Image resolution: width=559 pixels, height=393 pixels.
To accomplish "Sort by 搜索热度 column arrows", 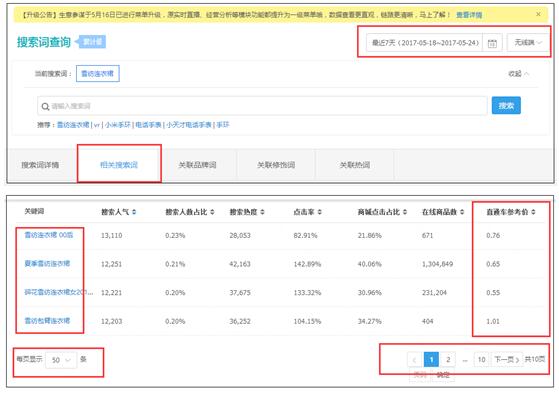I will tap(262, 212).
